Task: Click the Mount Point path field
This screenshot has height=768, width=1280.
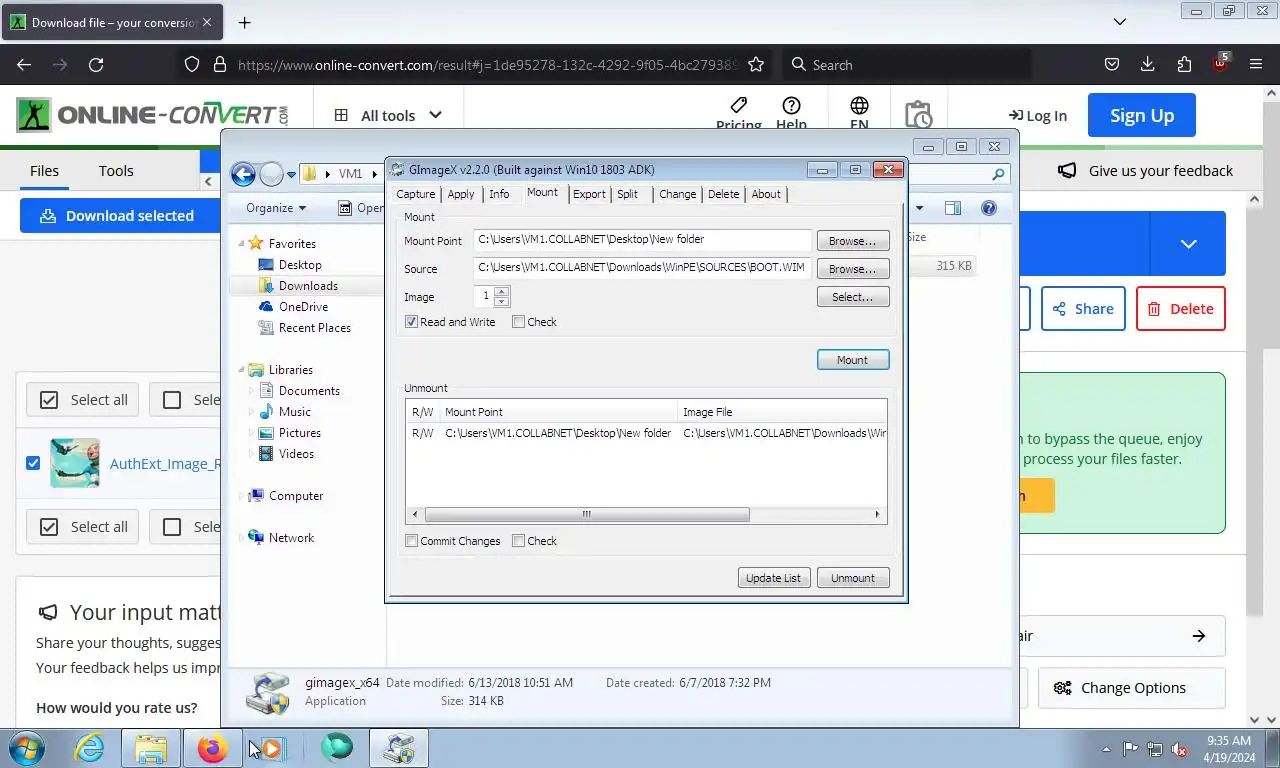Action: click(x=642, y=240)
